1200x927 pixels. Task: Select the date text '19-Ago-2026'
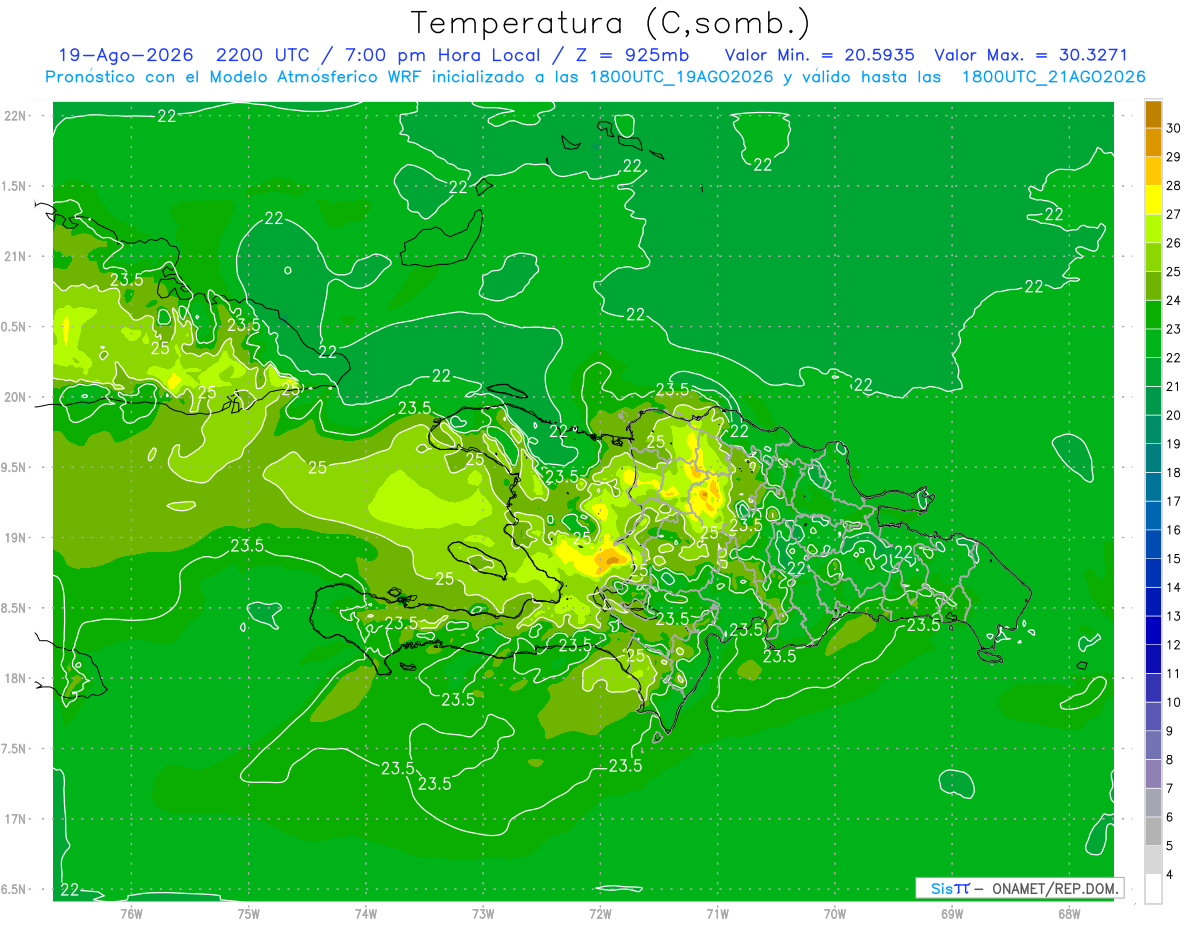[126, 55]
